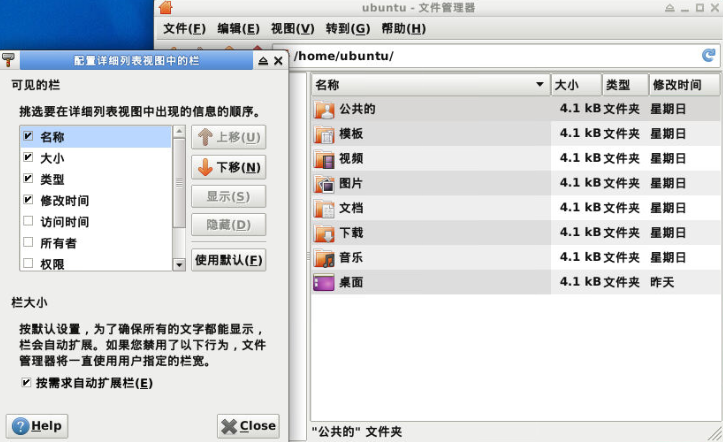Screen dimensions: 723x442
Task: Click the Help button in dialog
Action: 37,426
